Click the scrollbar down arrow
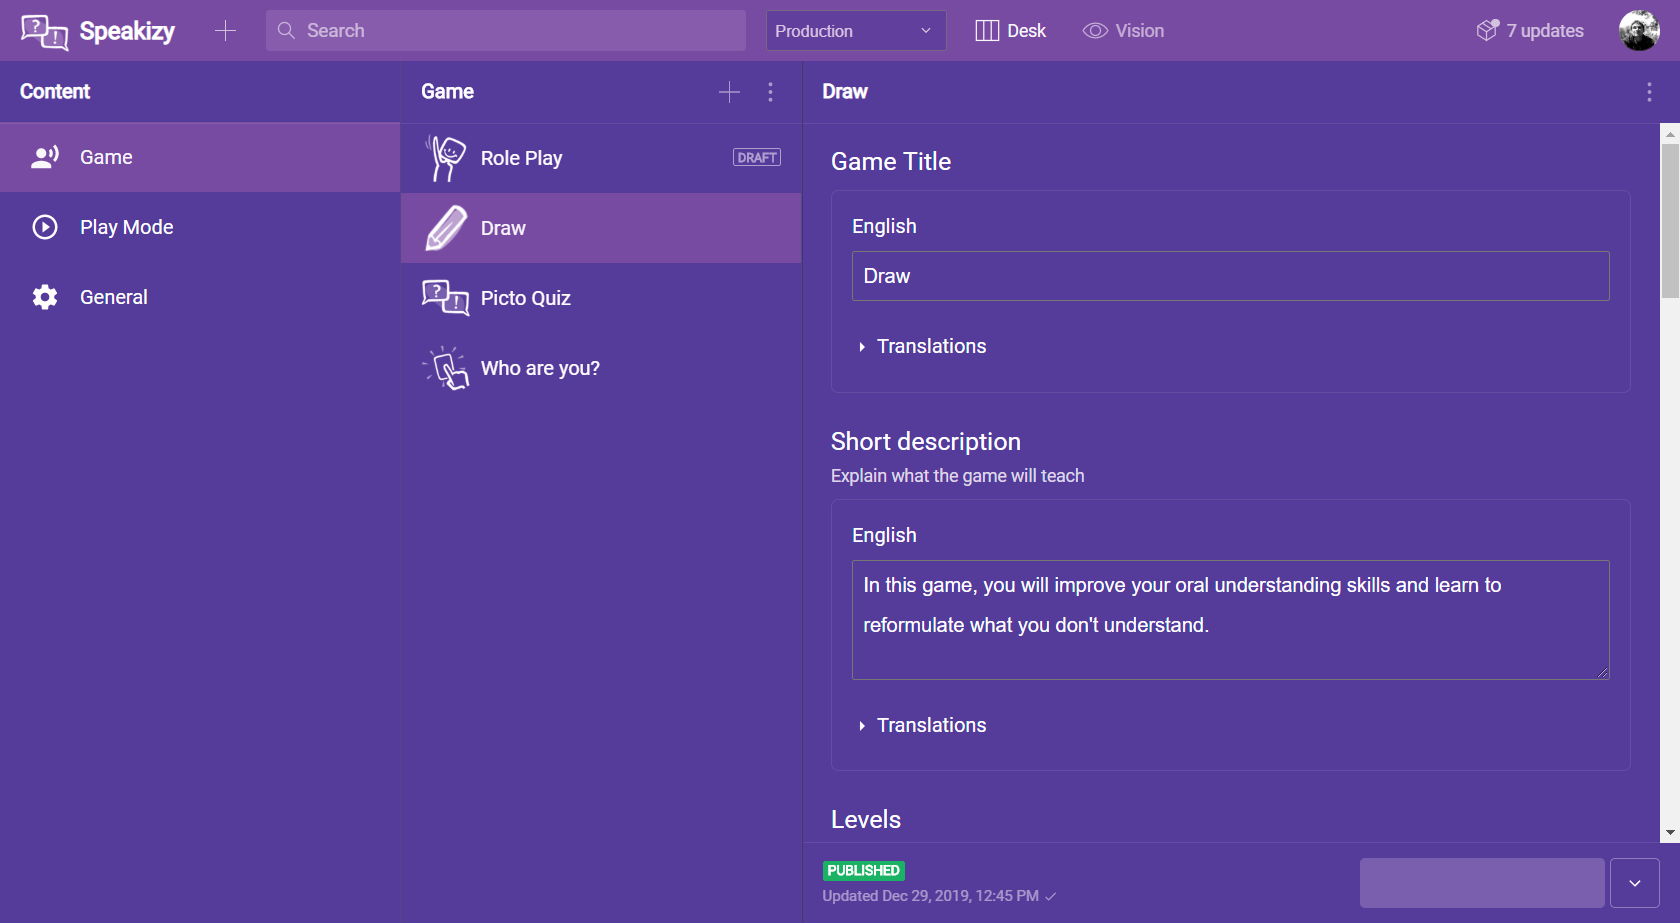The image size is (1680, 923). (x=1670, y=833)
